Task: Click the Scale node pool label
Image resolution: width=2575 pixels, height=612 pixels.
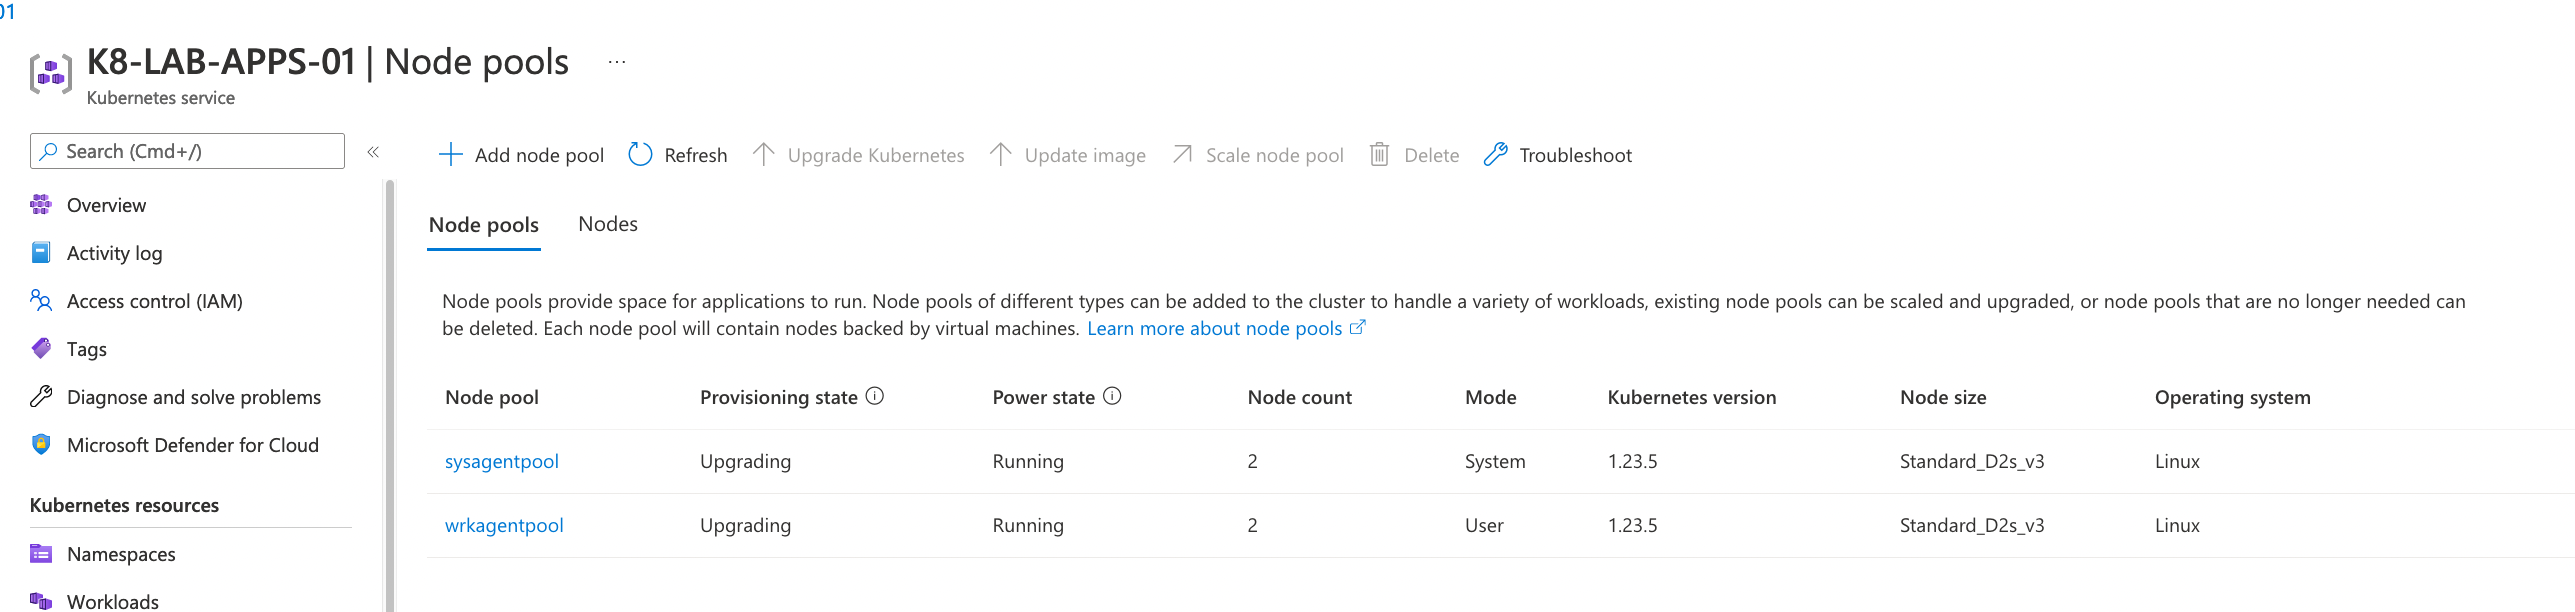Action: click(1275, 155)
